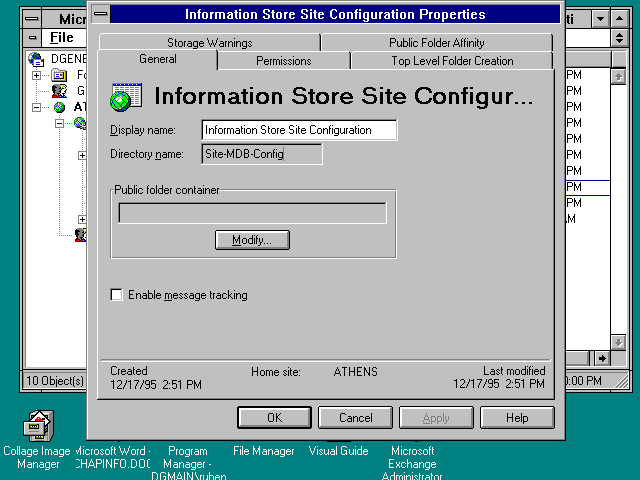Expand the folder node with plus box
The width and height of the screenshot is (640, 480).
pos(36,75)
